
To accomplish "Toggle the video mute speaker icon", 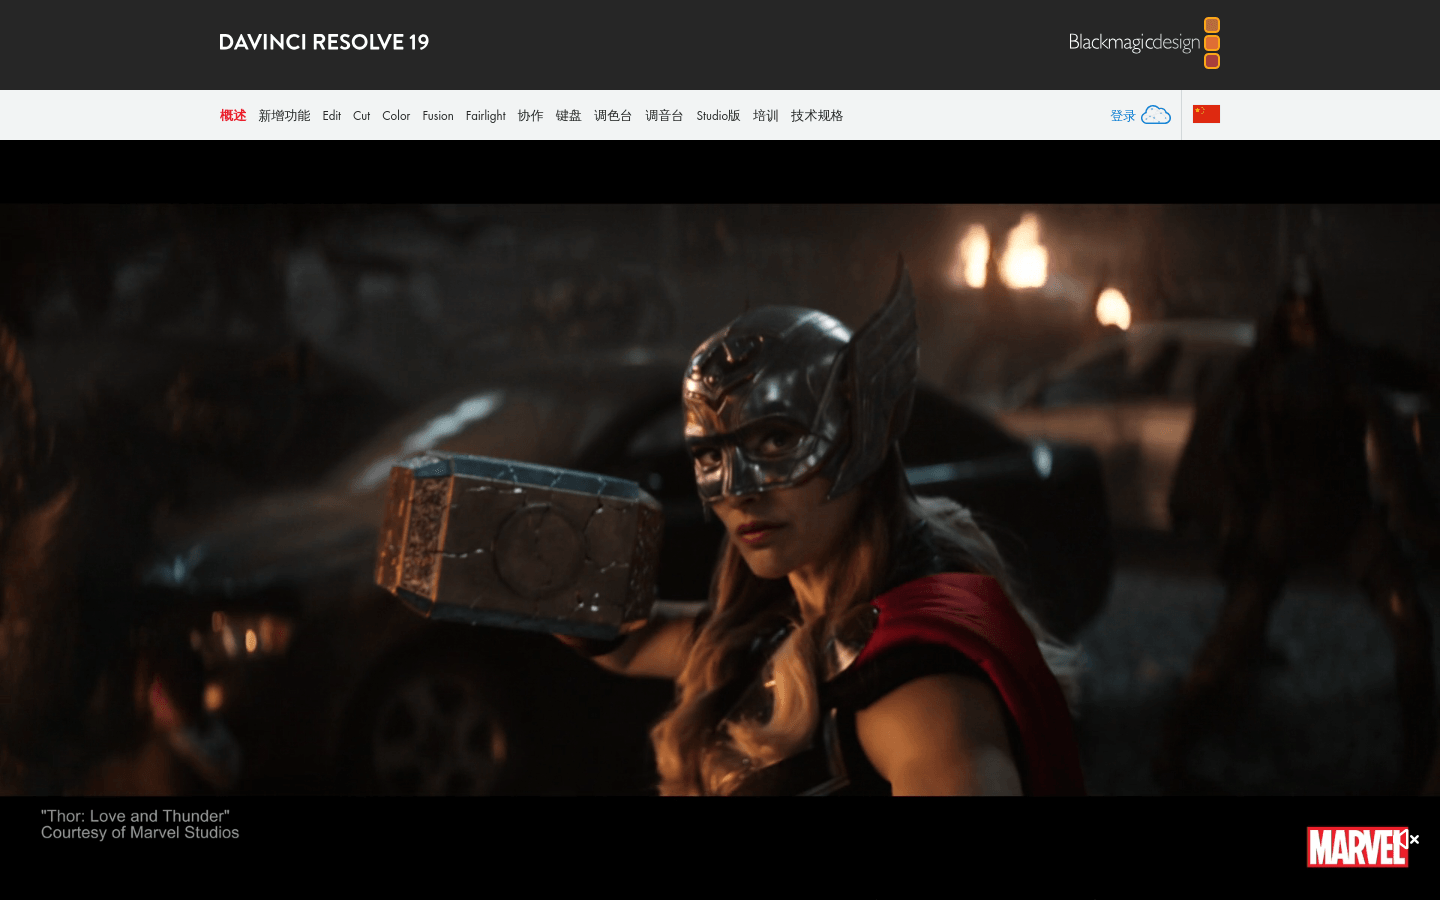I will [1409, 839].
